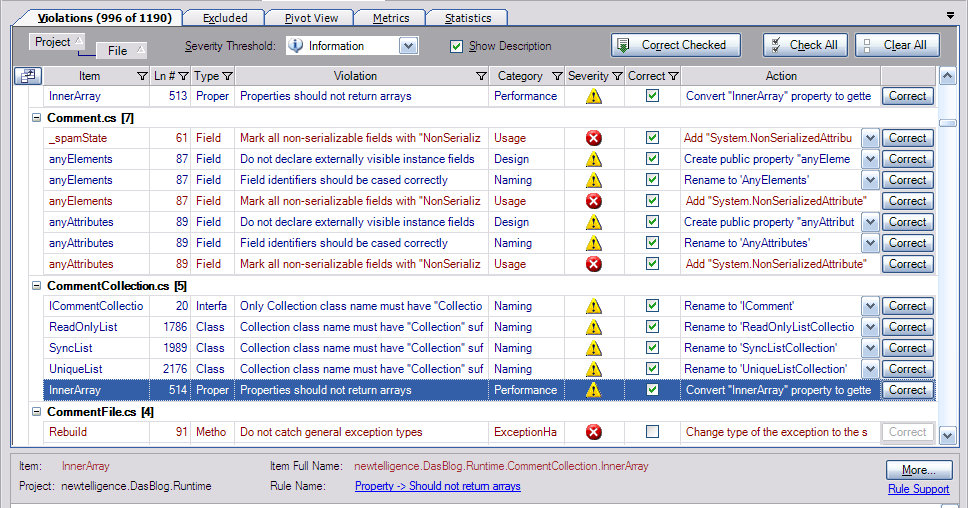
Task: Toggle the Show Description checkbox
Action: coord(457,46)
